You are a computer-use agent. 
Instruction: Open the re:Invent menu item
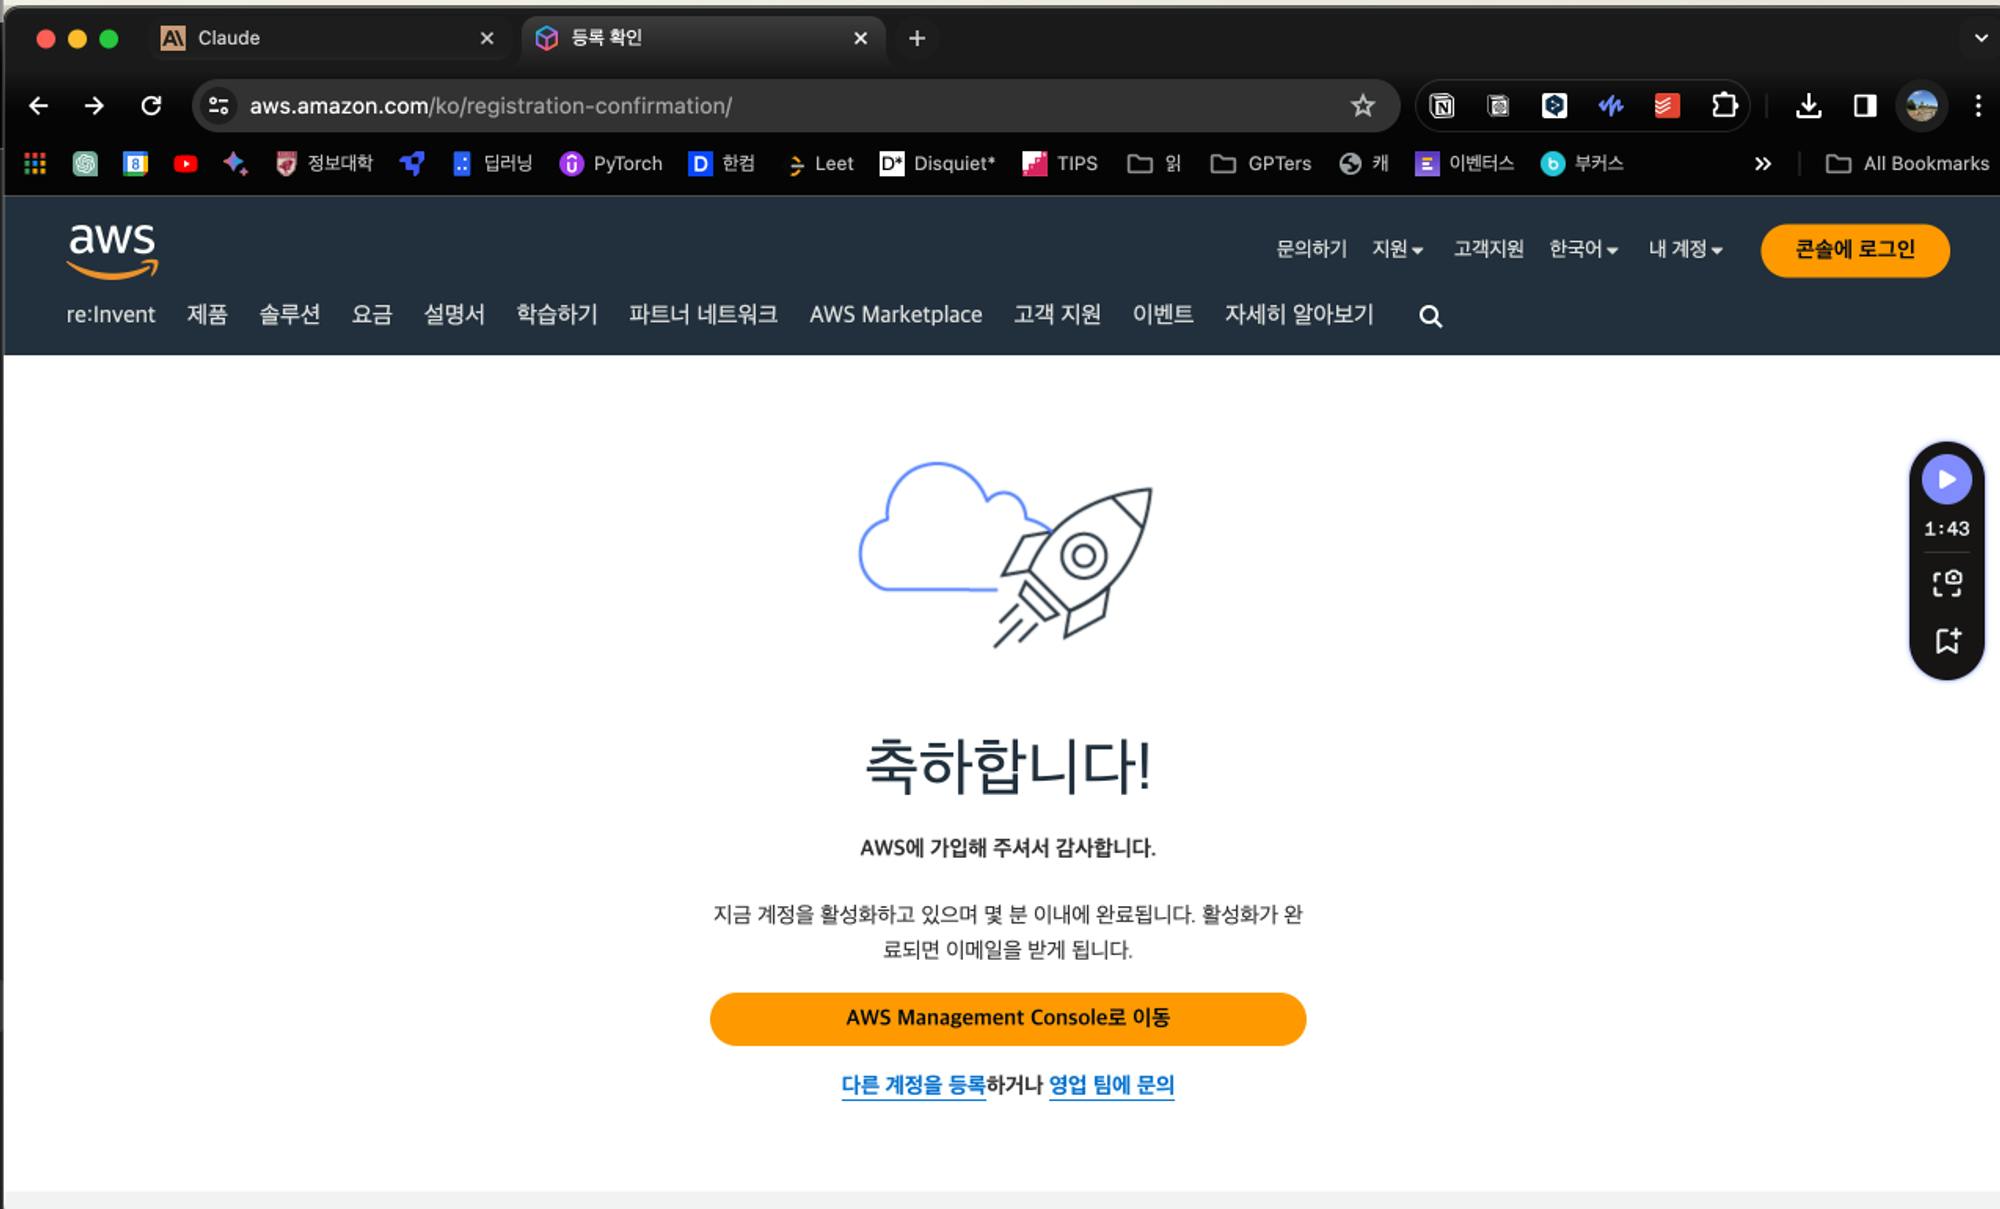111,314
